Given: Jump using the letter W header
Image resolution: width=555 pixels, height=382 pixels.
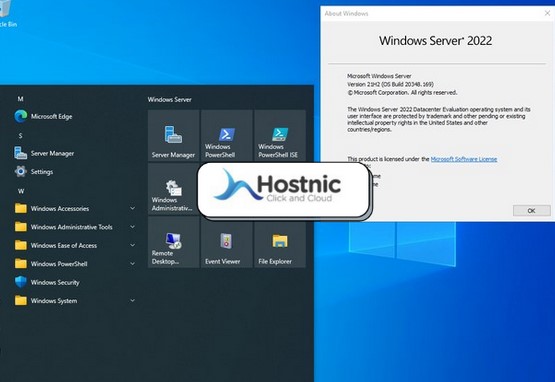Looking at the screenshot, I should click(21, 191).
